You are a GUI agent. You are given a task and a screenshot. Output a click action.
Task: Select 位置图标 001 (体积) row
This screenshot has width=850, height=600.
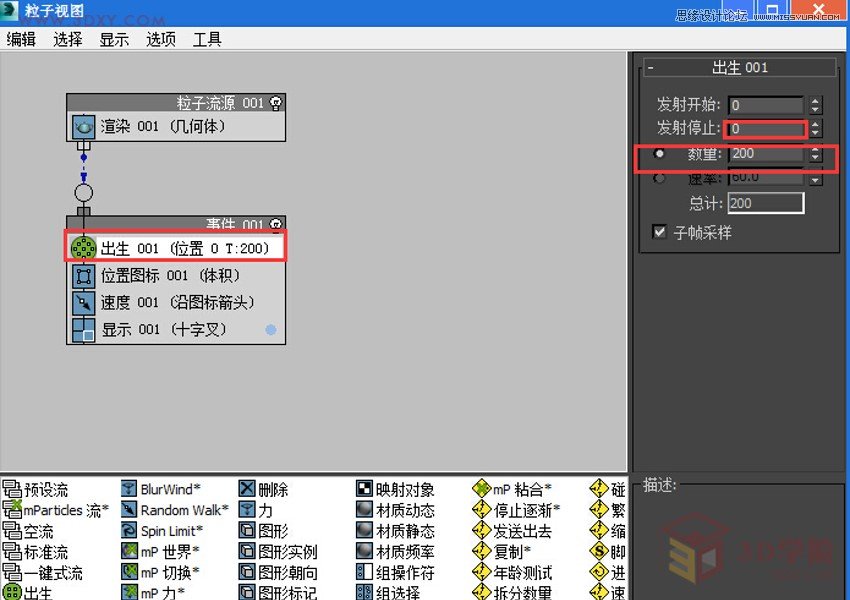point(176,276)
